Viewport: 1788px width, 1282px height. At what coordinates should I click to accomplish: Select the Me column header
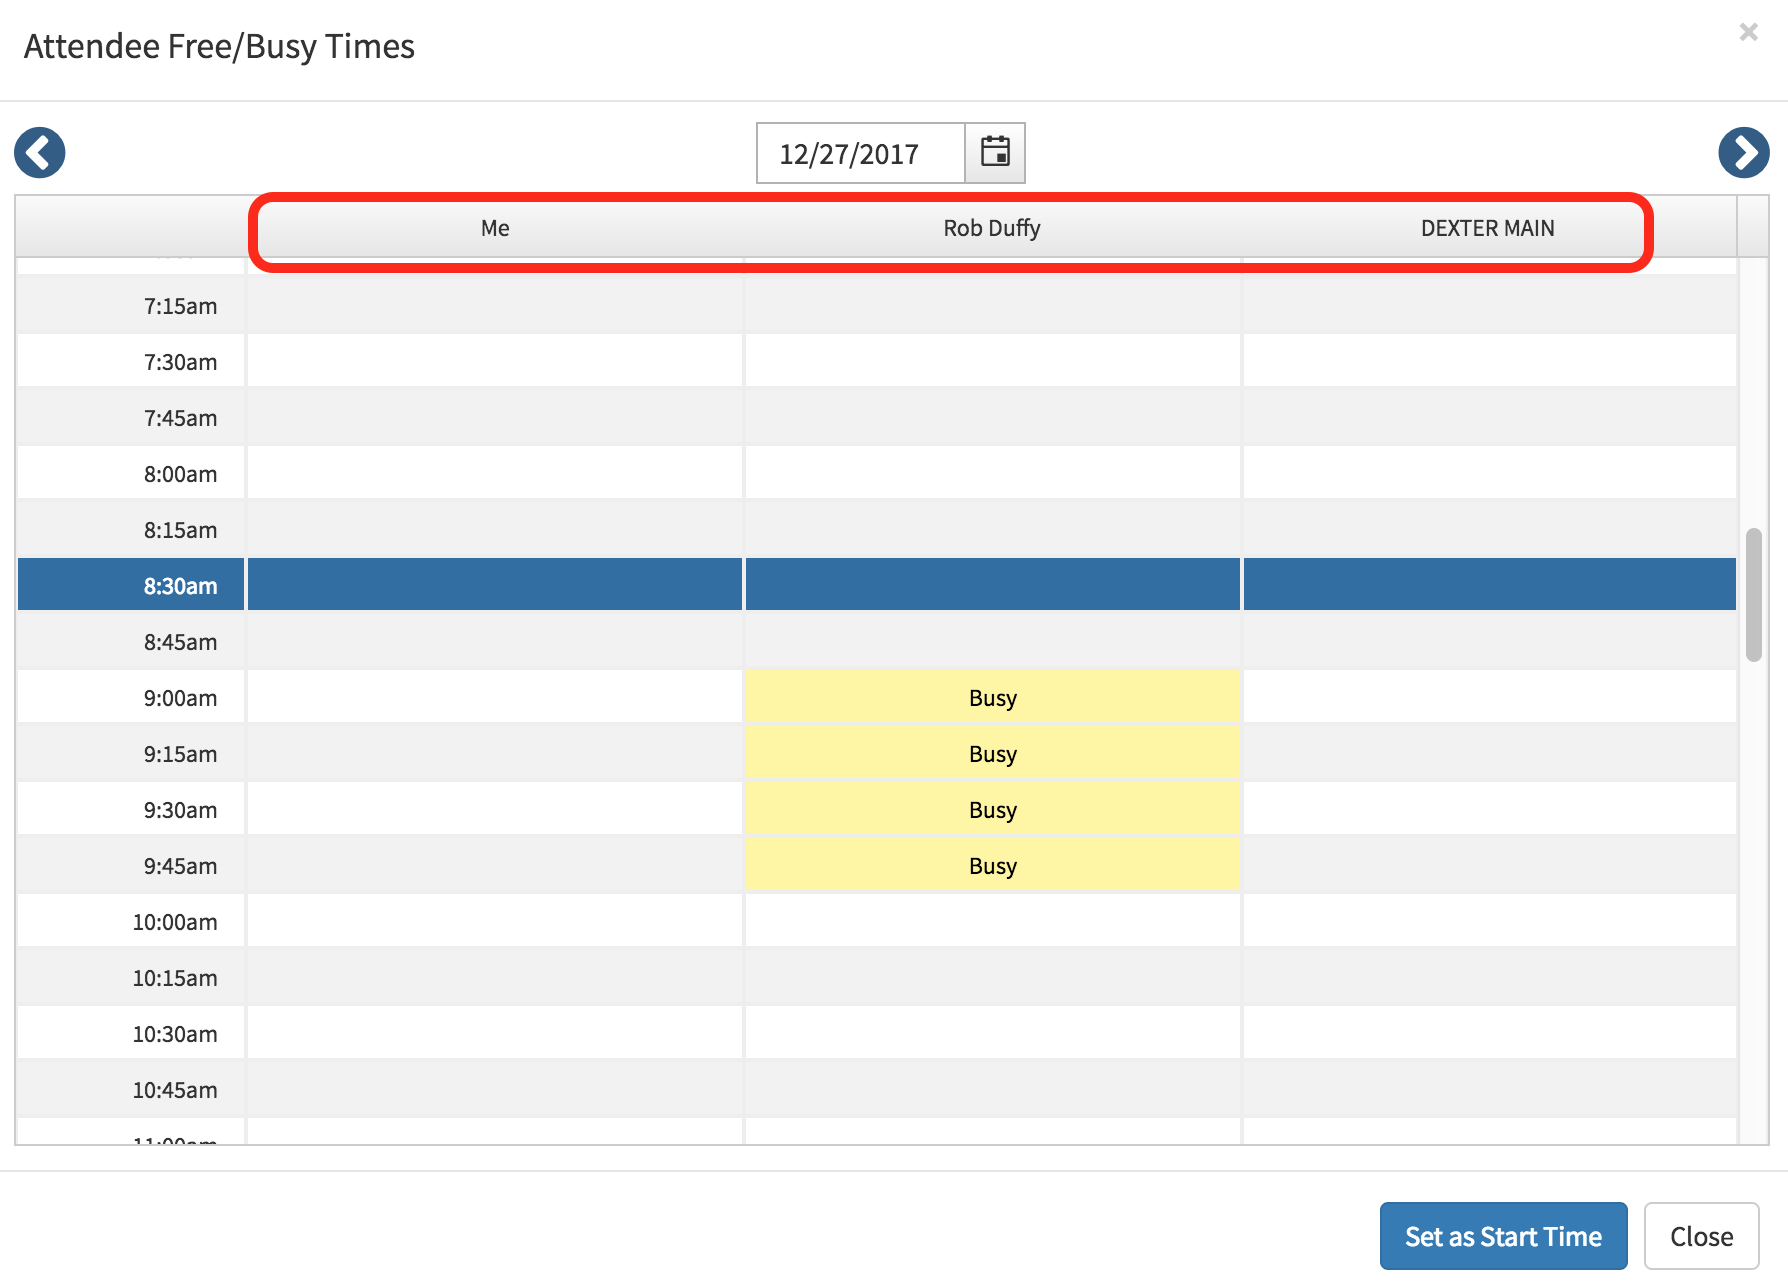(495, 228)
